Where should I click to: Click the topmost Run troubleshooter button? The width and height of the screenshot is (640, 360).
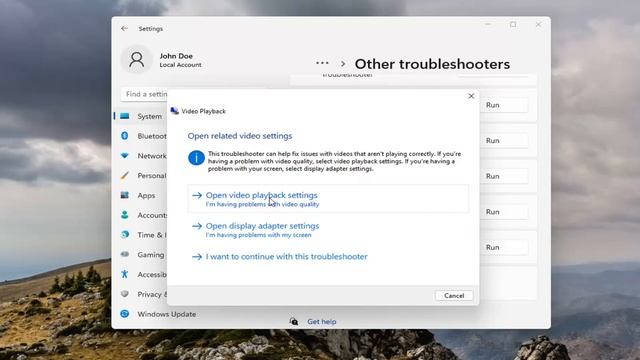tap(504, 105)
